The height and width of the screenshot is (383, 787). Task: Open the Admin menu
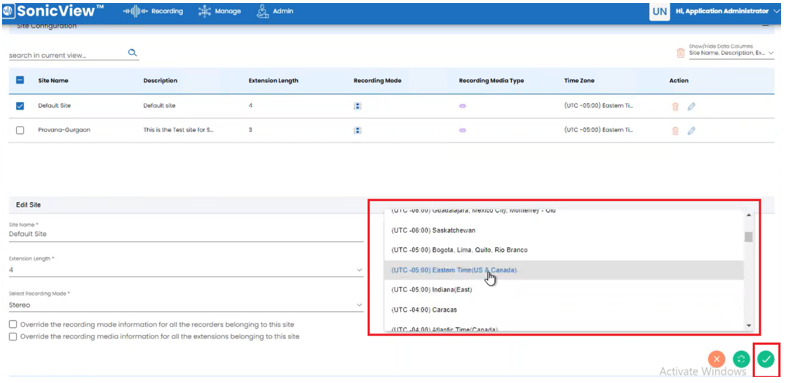pyautogui.click(x=275, y=11)
